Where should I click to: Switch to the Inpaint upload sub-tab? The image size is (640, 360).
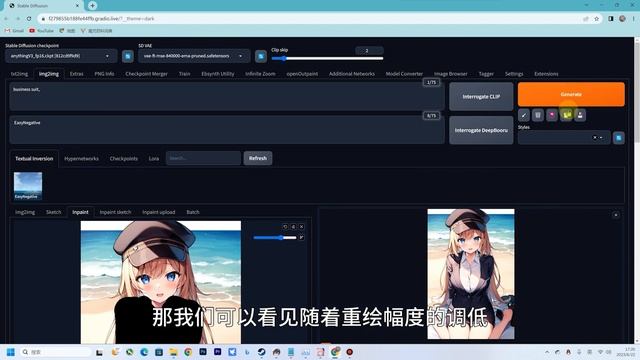158,212
